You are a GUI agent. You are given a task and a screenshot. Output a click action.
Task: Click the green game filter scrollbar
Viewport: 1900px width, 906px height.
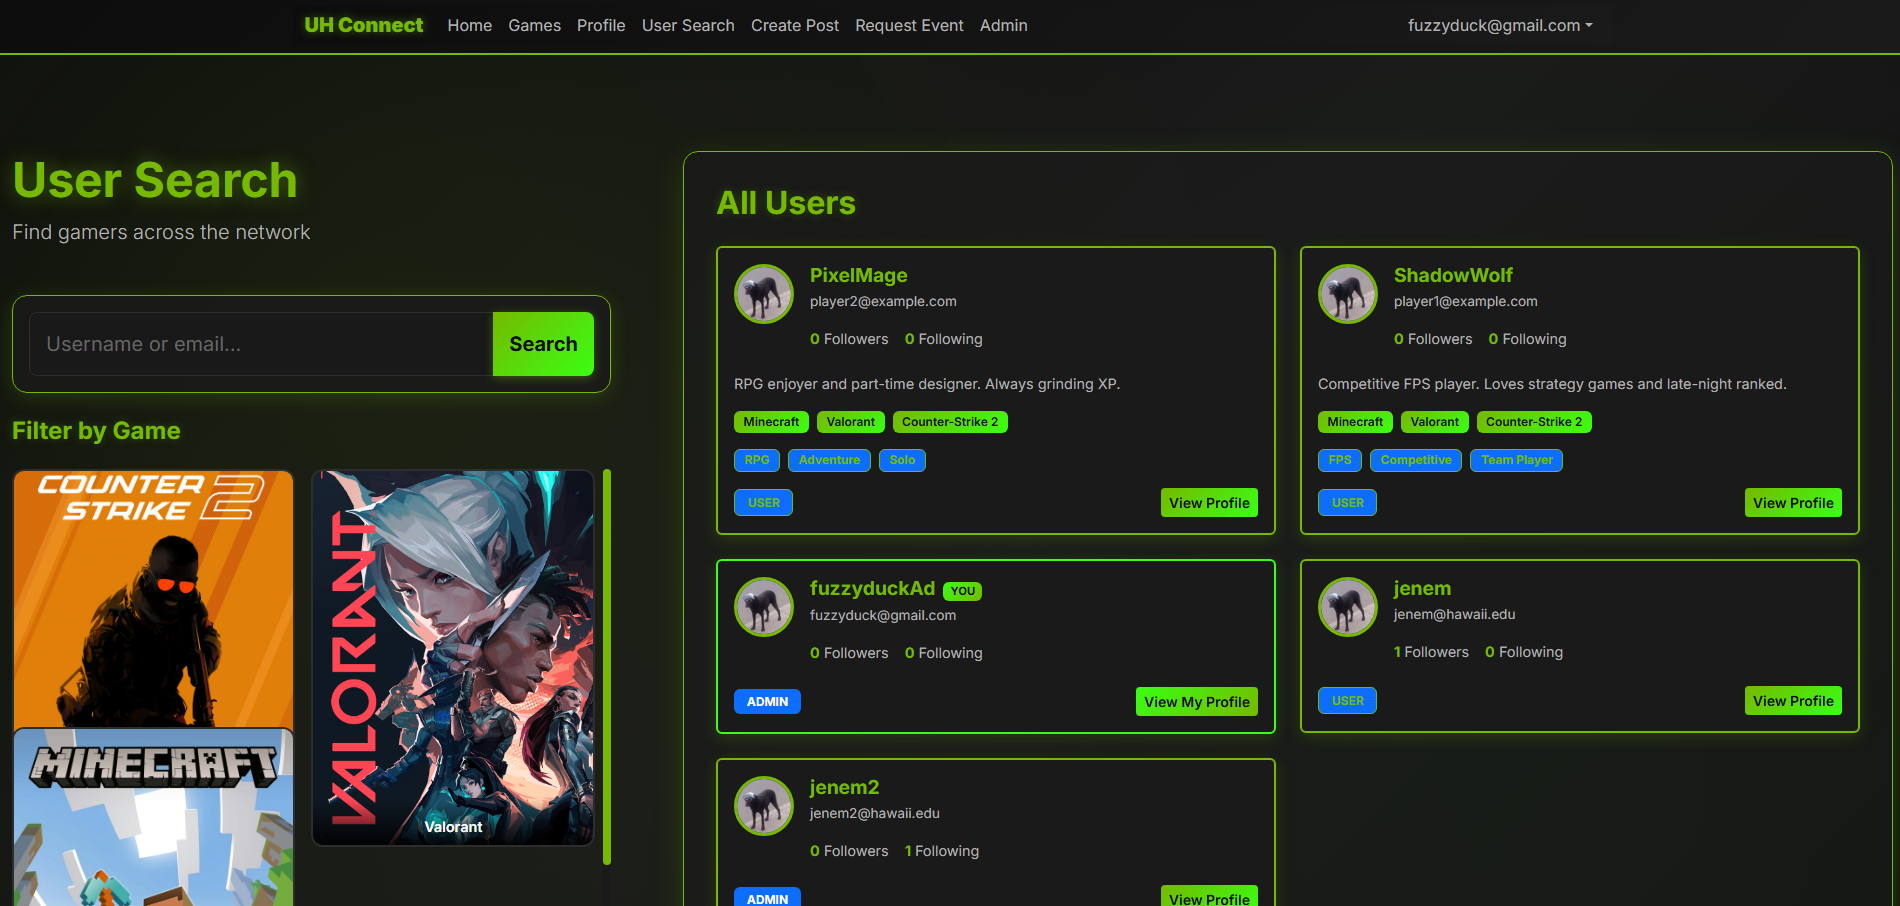pos(607,666)
